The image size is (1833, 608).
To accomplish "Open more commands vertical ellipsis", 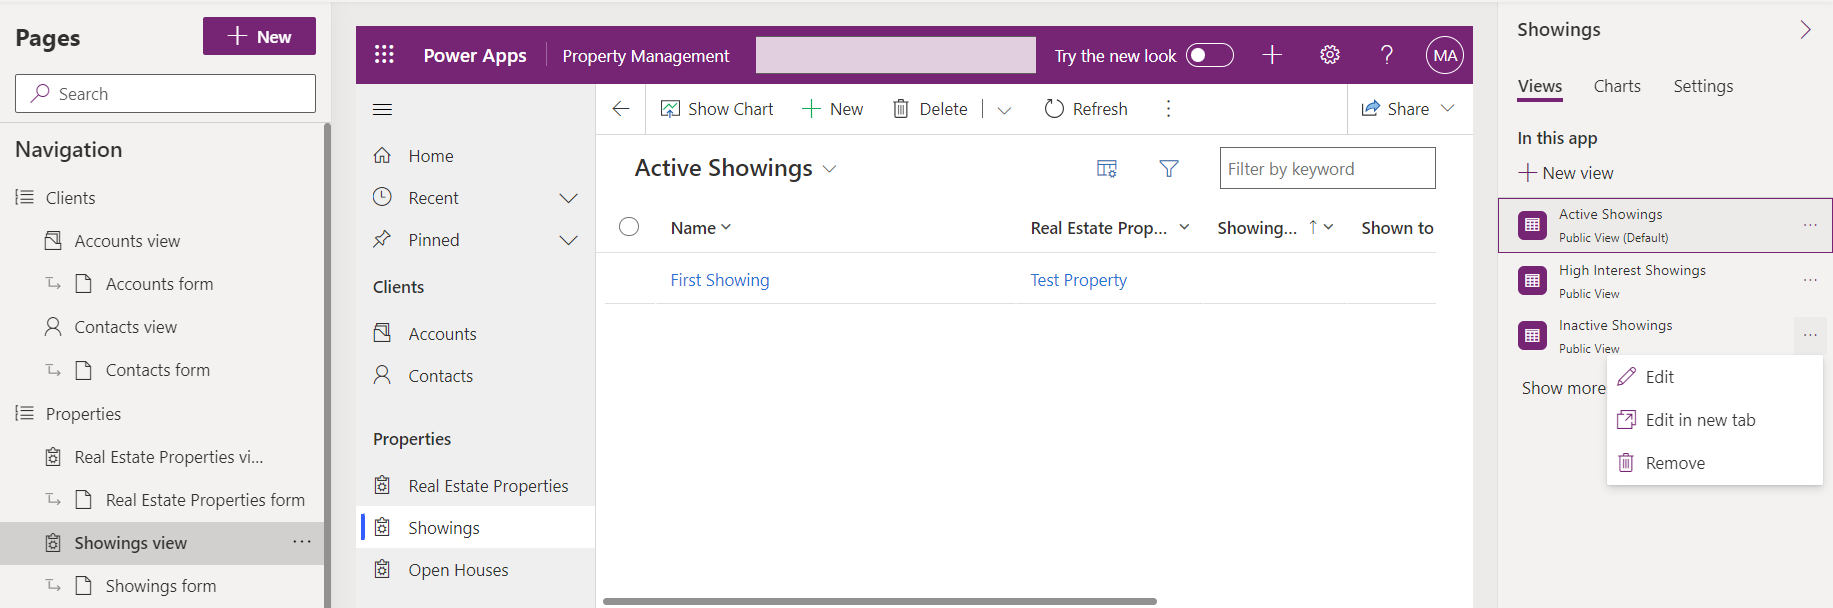I will coord(1168,109).
